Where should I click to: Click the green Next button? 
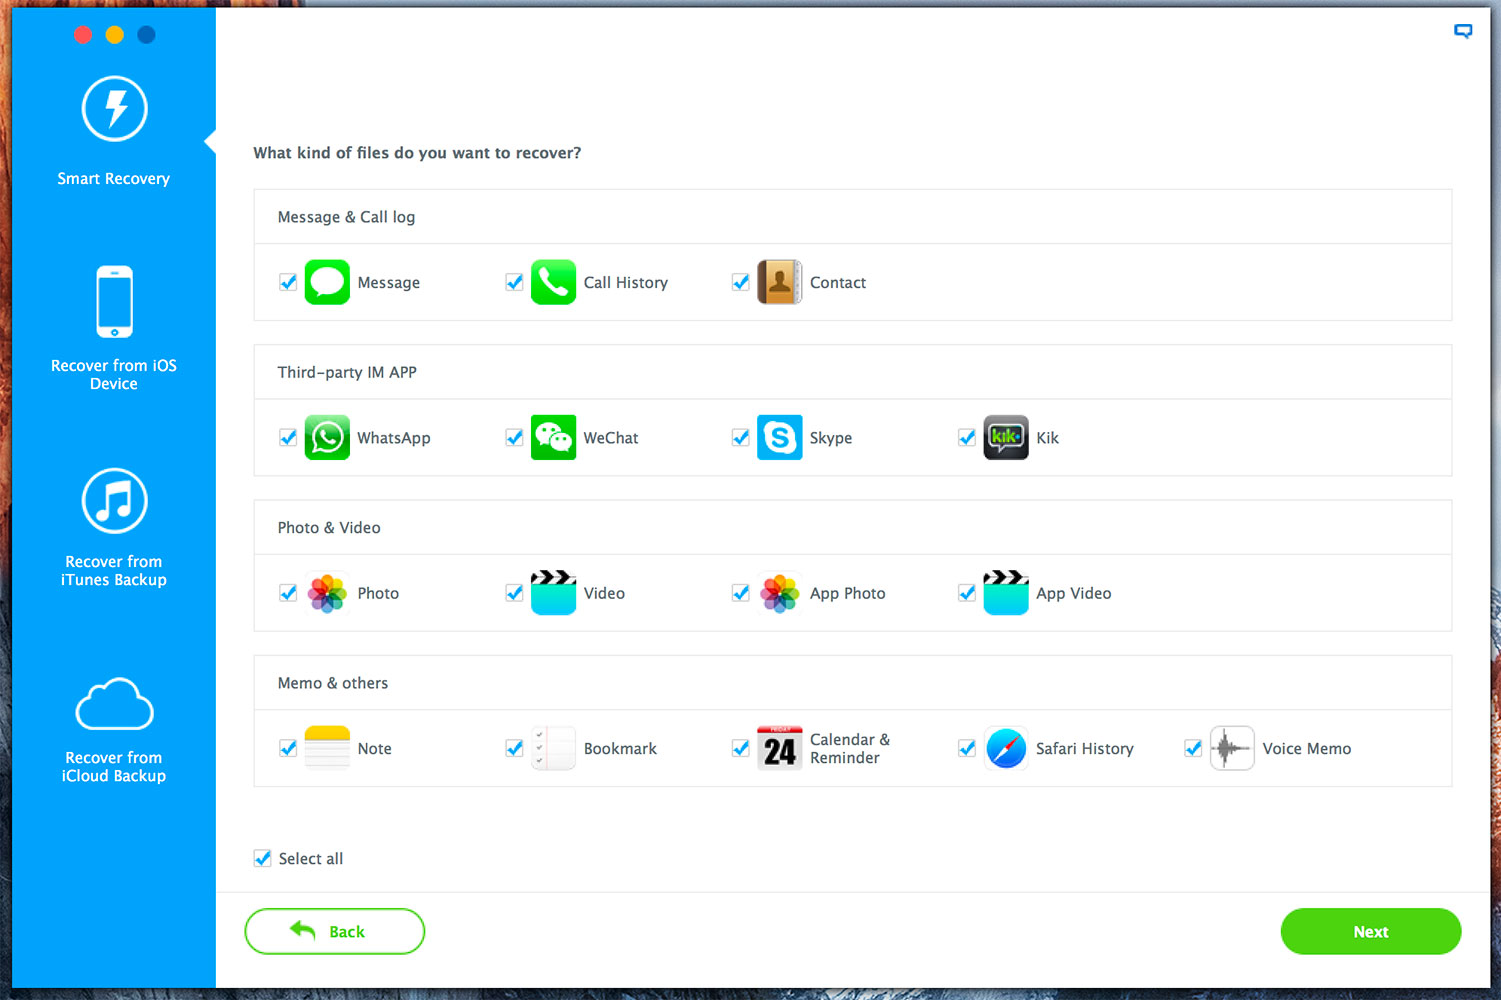1370,931
